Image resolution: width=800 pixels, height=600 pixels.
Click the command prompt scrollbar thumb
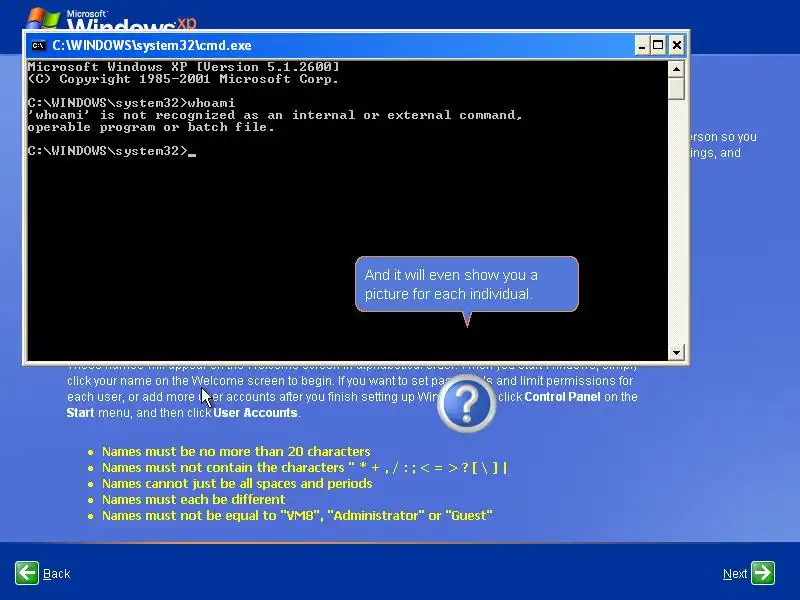[676, 88]
